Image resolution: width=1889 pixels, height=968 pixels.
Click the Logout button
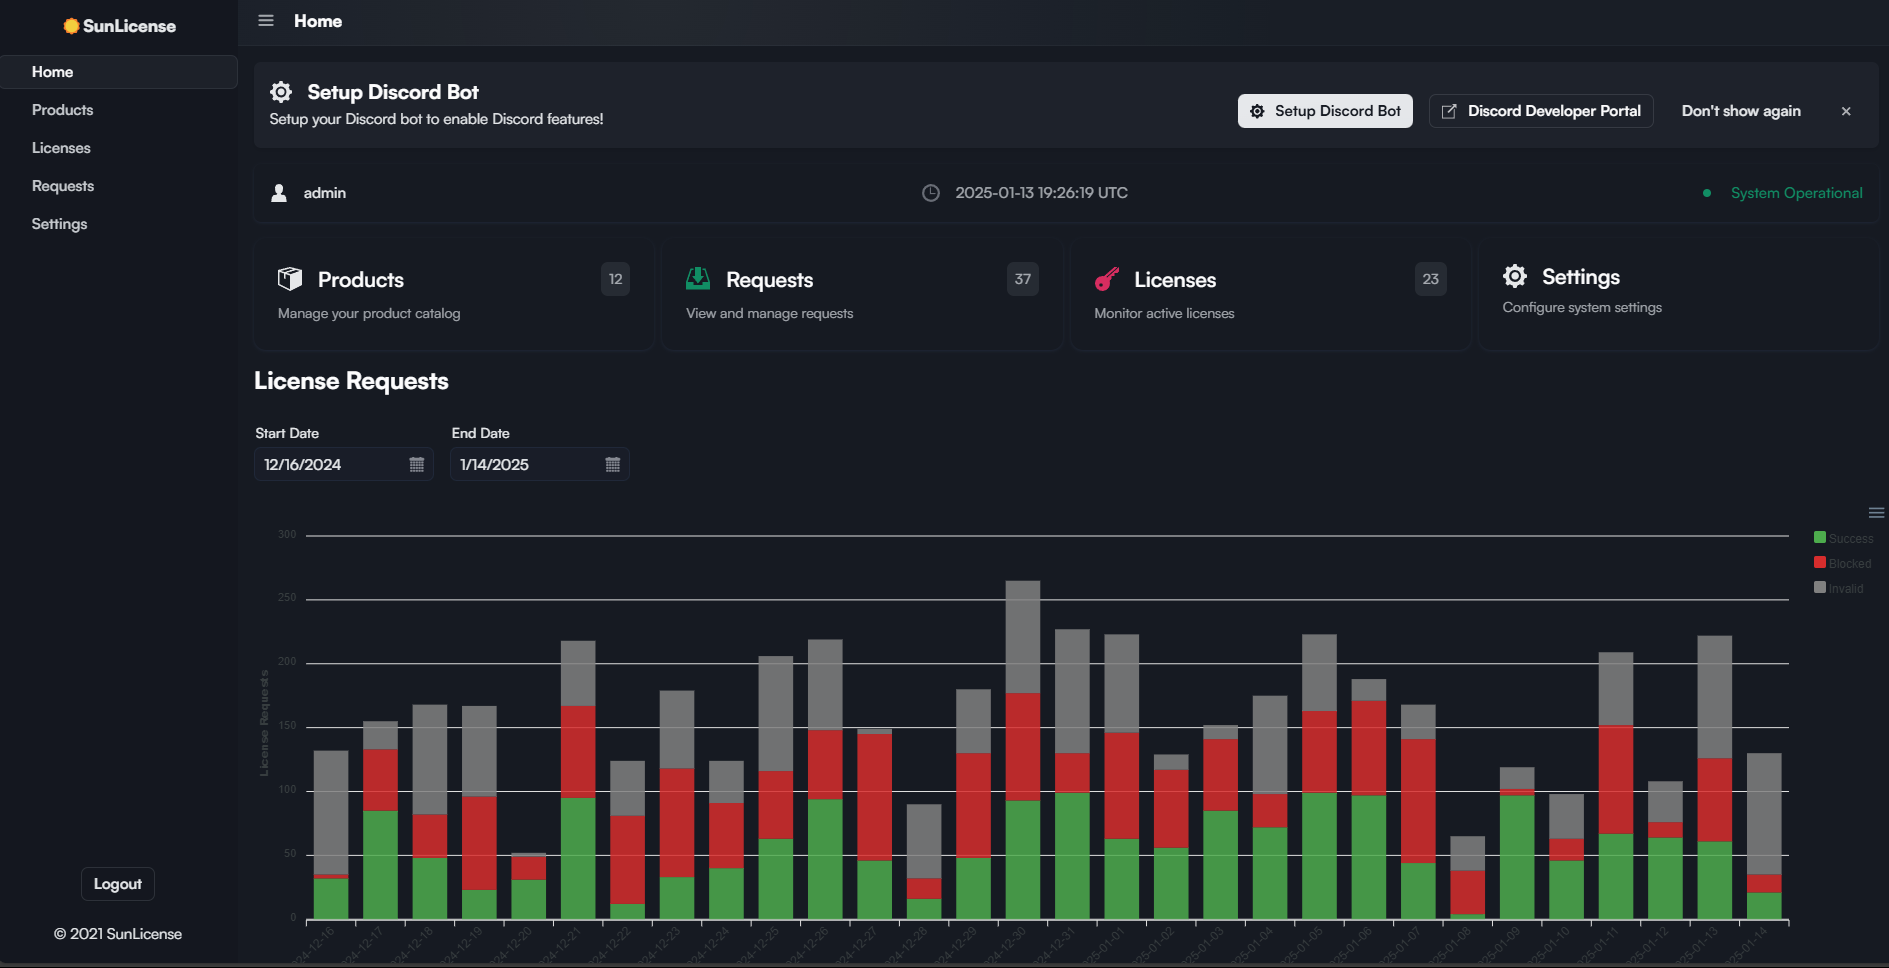(x=118, y=884)
